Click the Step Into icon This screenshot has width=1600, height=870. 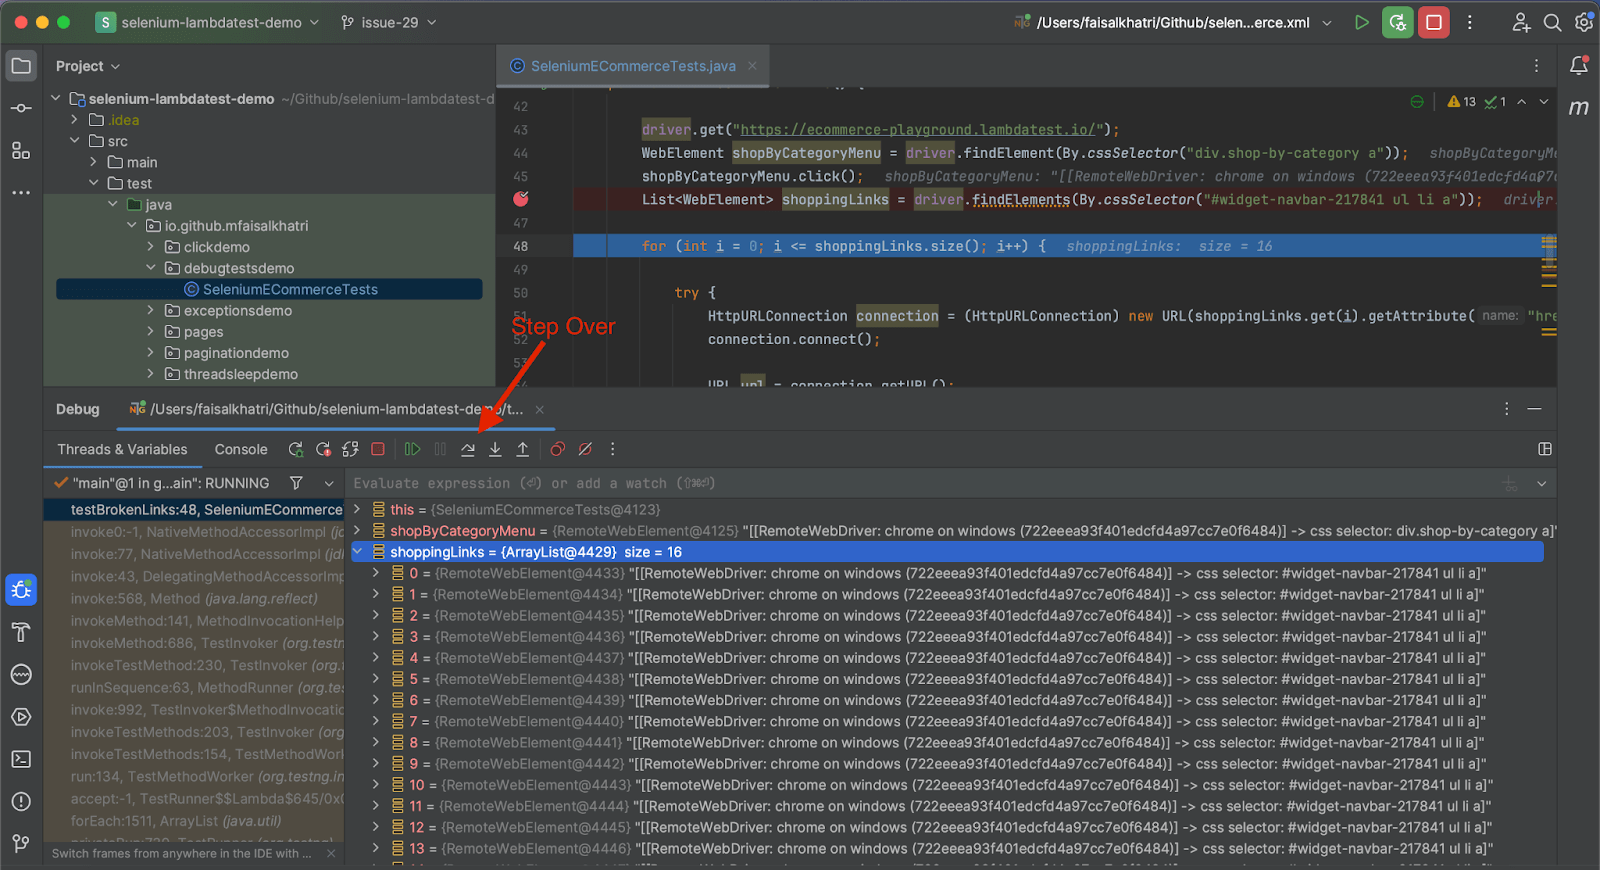click(495, 450)
